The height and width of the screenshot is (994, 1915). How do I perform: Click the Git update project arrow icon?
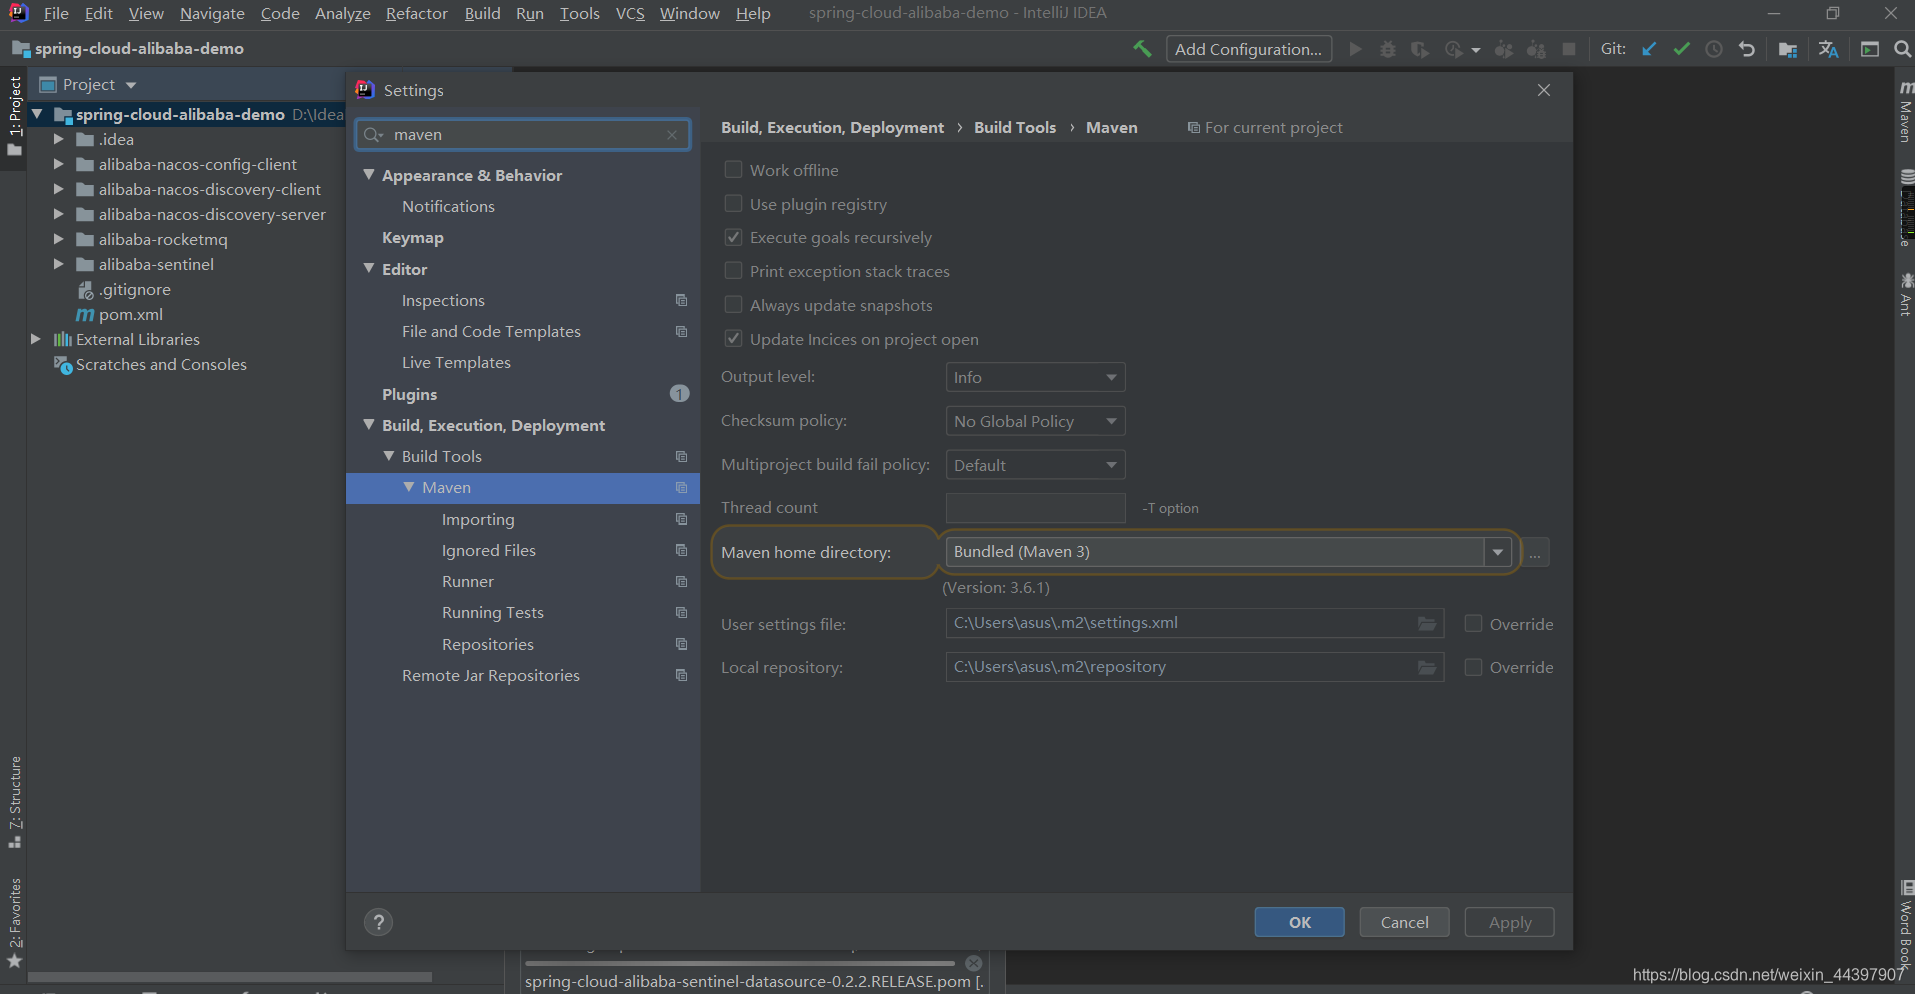point(1649,49)
